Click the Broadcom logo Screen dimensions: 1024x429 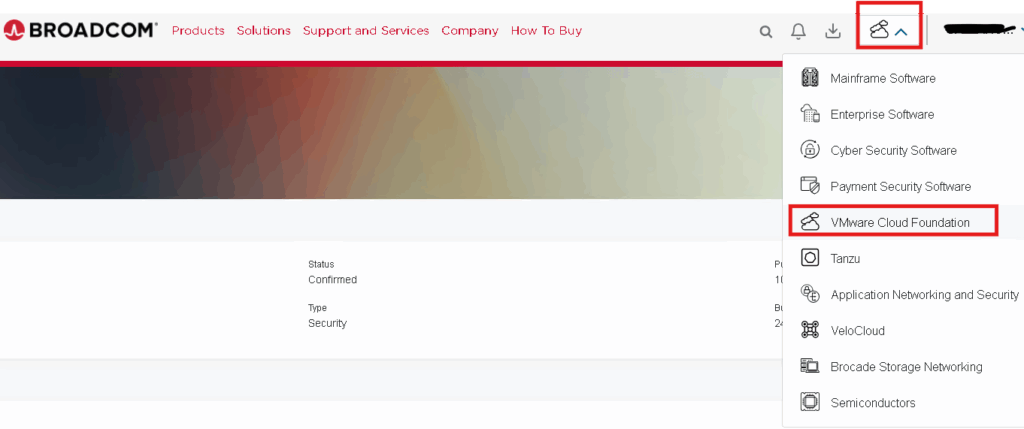point(80,30)
